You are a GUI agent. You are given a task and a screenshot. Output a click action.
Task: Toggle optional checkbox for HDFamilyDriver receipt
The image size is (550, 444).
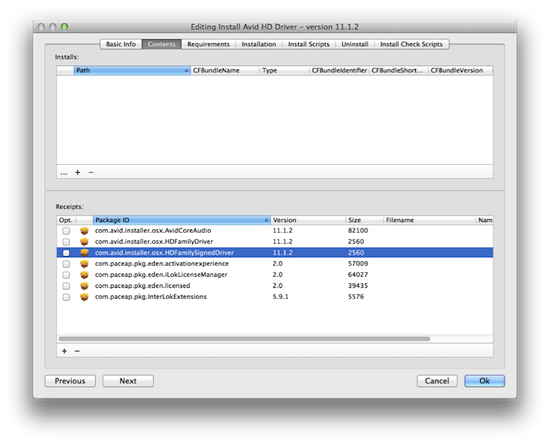(x=66, y=242)
